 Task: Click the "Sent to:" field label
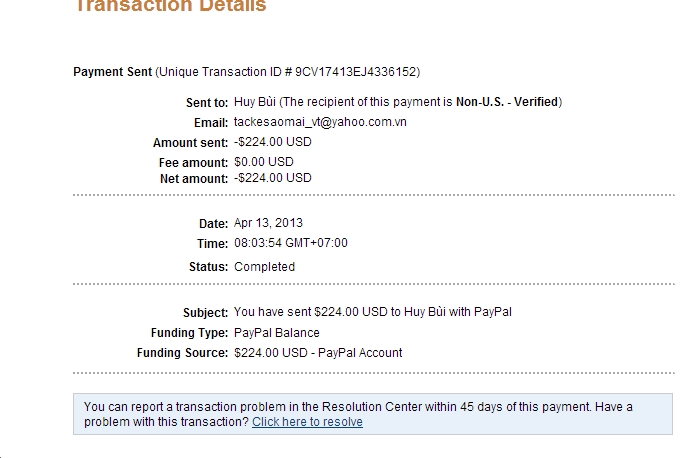click(207, 103)
